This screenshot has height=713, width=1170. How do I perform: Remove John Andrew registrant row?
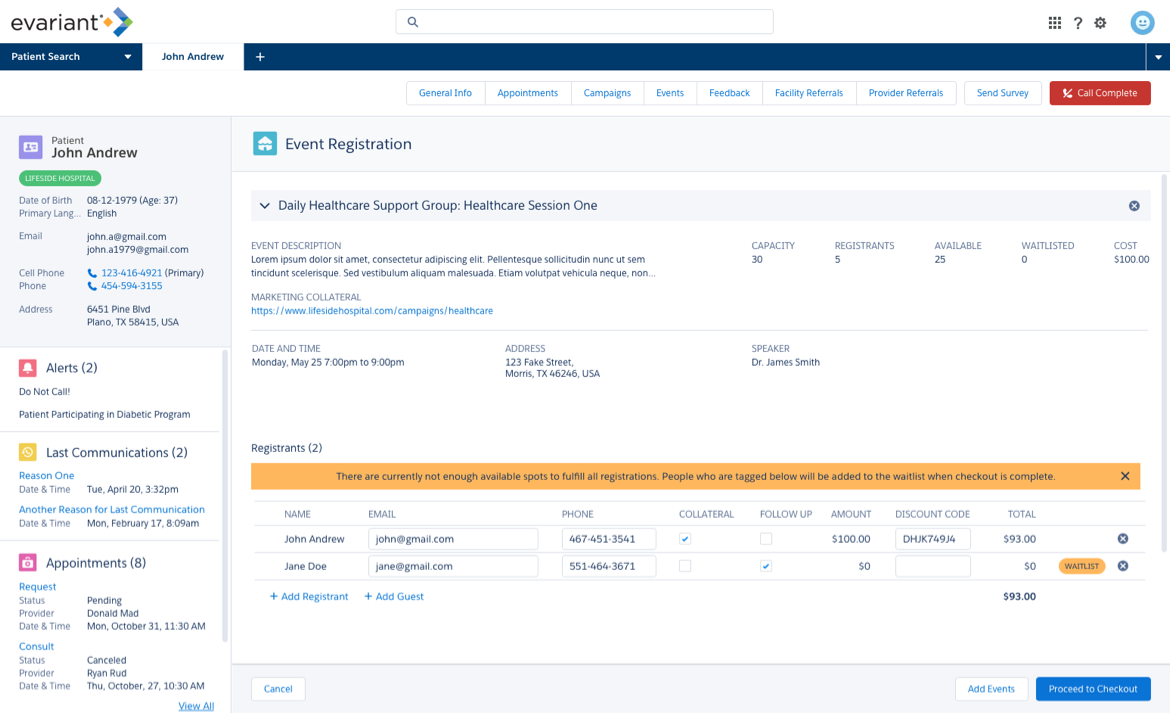1123,539
